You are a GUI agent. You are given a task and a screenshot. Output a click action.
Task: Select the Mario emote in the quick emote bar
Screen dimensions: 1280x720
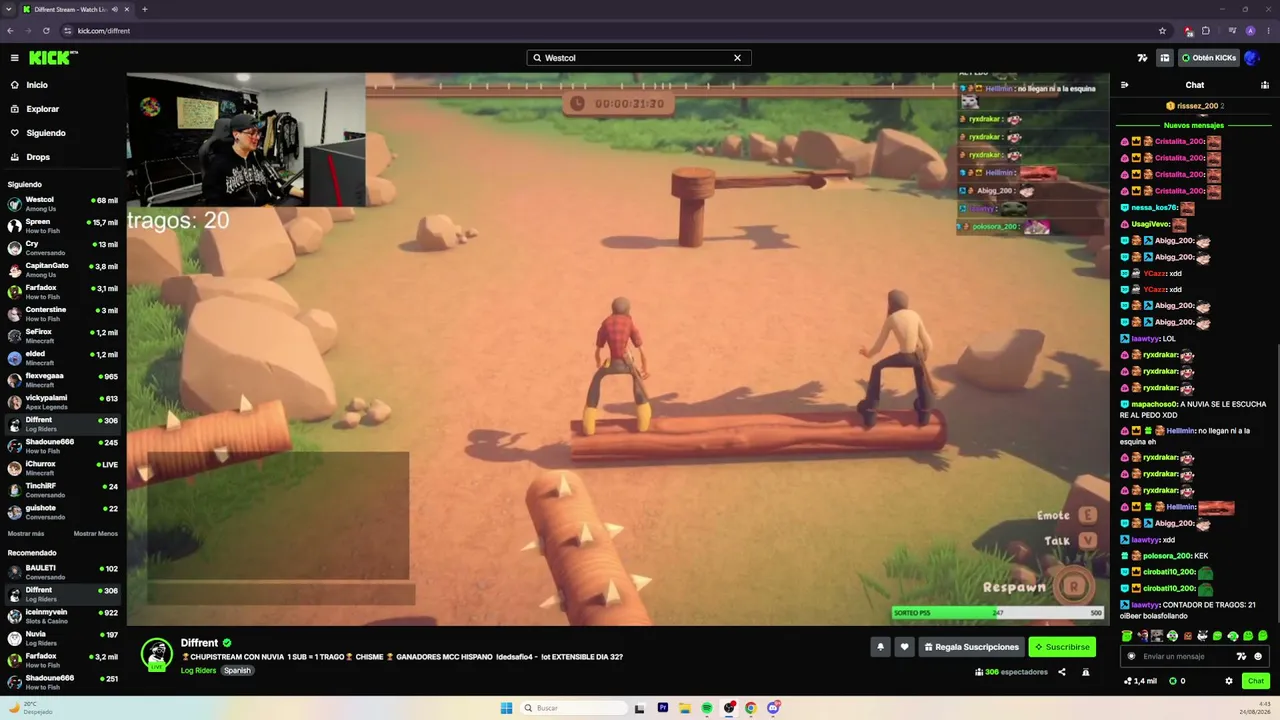1142,636
